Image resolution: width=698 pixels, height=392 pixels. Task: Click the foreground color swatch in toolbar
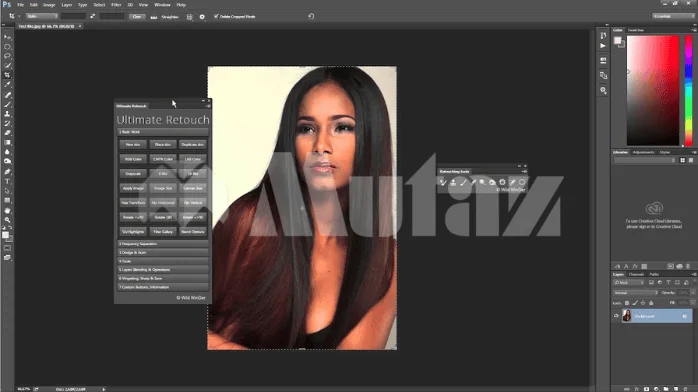pos(5,234)
